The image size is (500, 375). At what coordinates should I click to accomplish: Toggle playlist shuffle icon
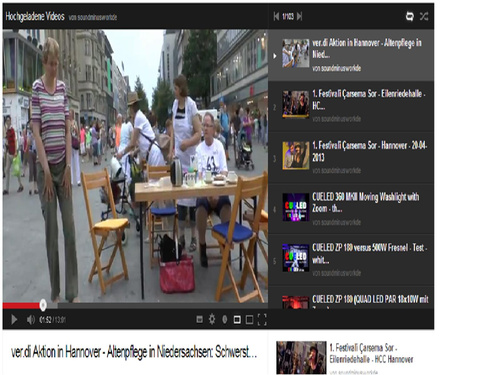click(424, 16)
